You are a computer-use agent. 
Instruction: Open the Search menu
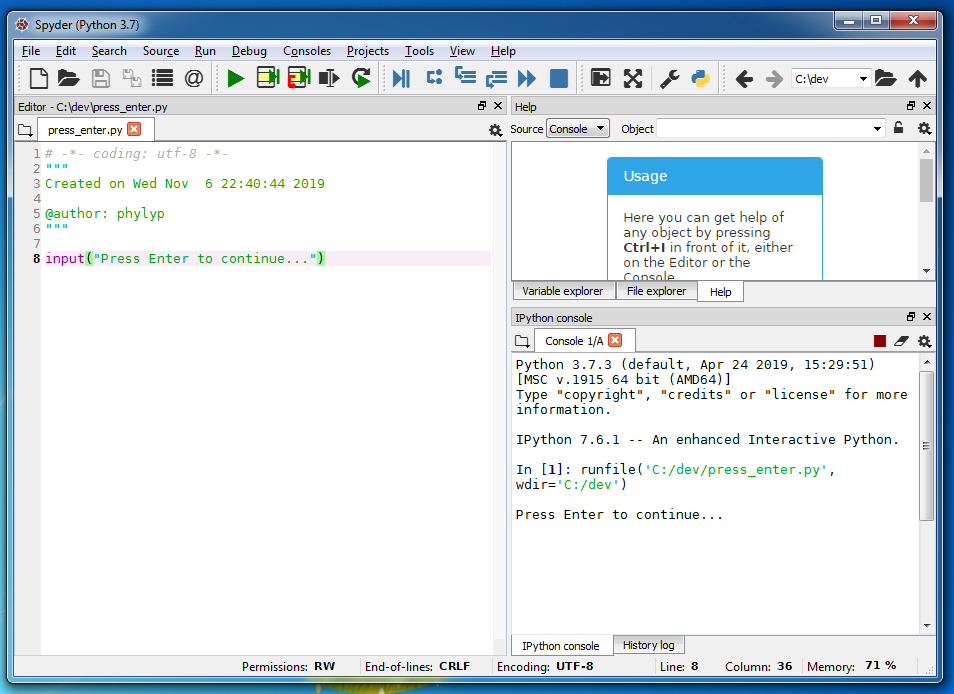(110, 51)
